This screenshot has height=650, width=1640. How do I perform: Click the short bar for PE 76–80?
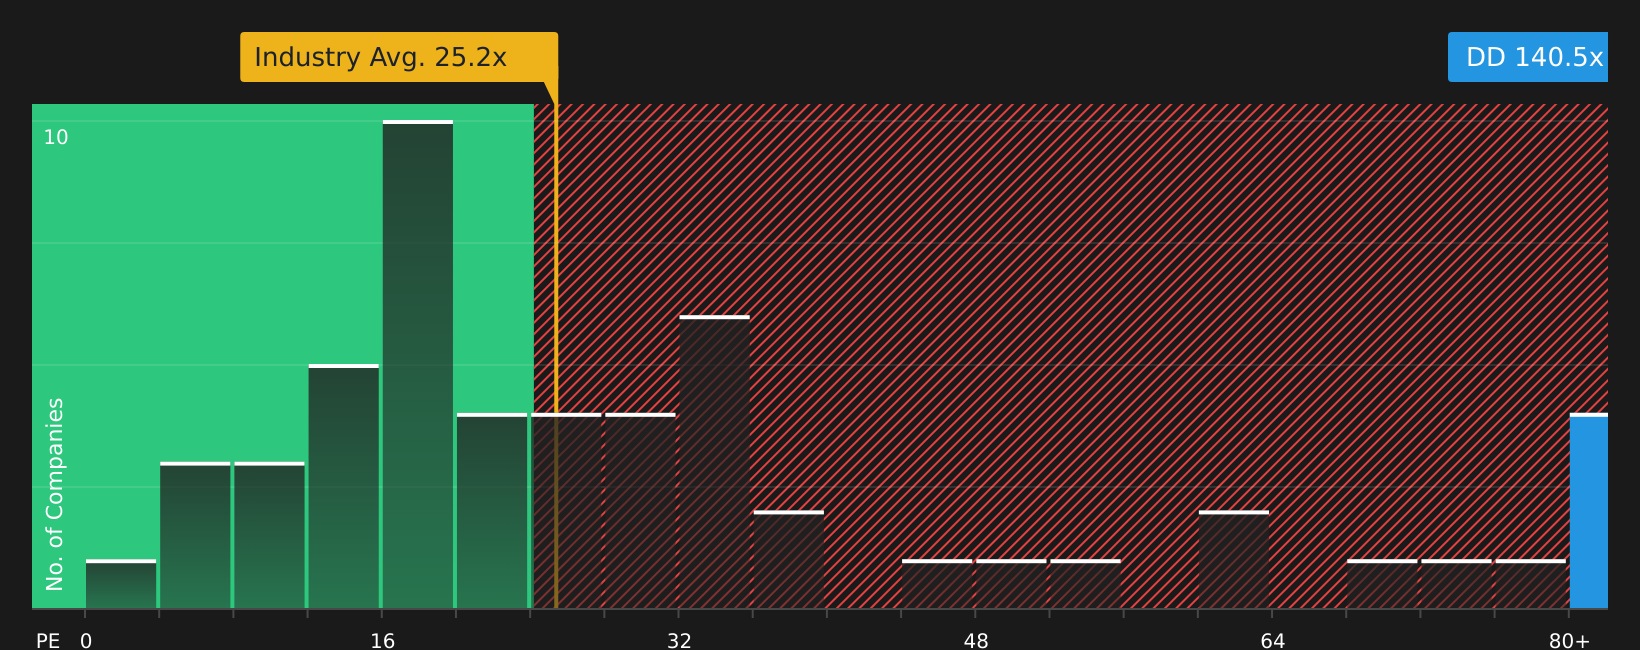[x=1531, y=584]
